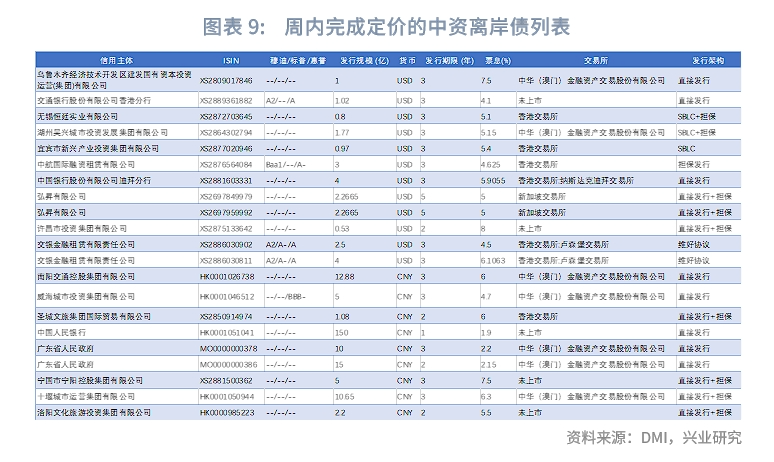The width and height of the screenshot is (774, 462).
Task: Select issuer 乌鲁木齐经济技术开发区建发国有资本投资运营(集团)有限公司
Action: click(114, 80)
